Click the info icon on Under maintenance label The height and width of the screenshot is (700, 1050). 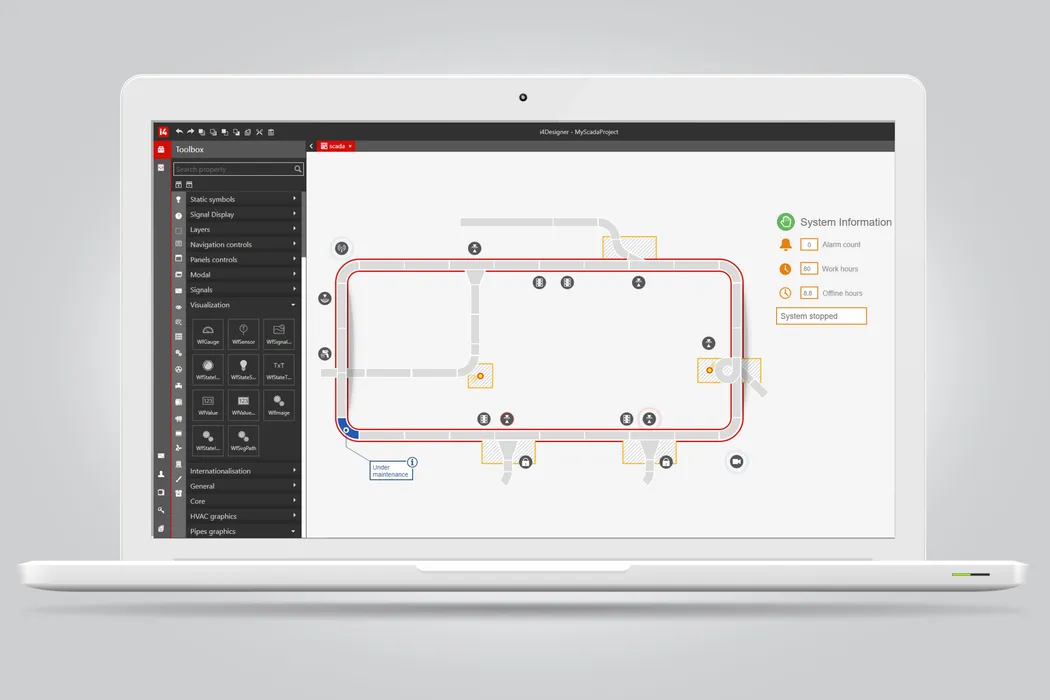coord(412,462)
